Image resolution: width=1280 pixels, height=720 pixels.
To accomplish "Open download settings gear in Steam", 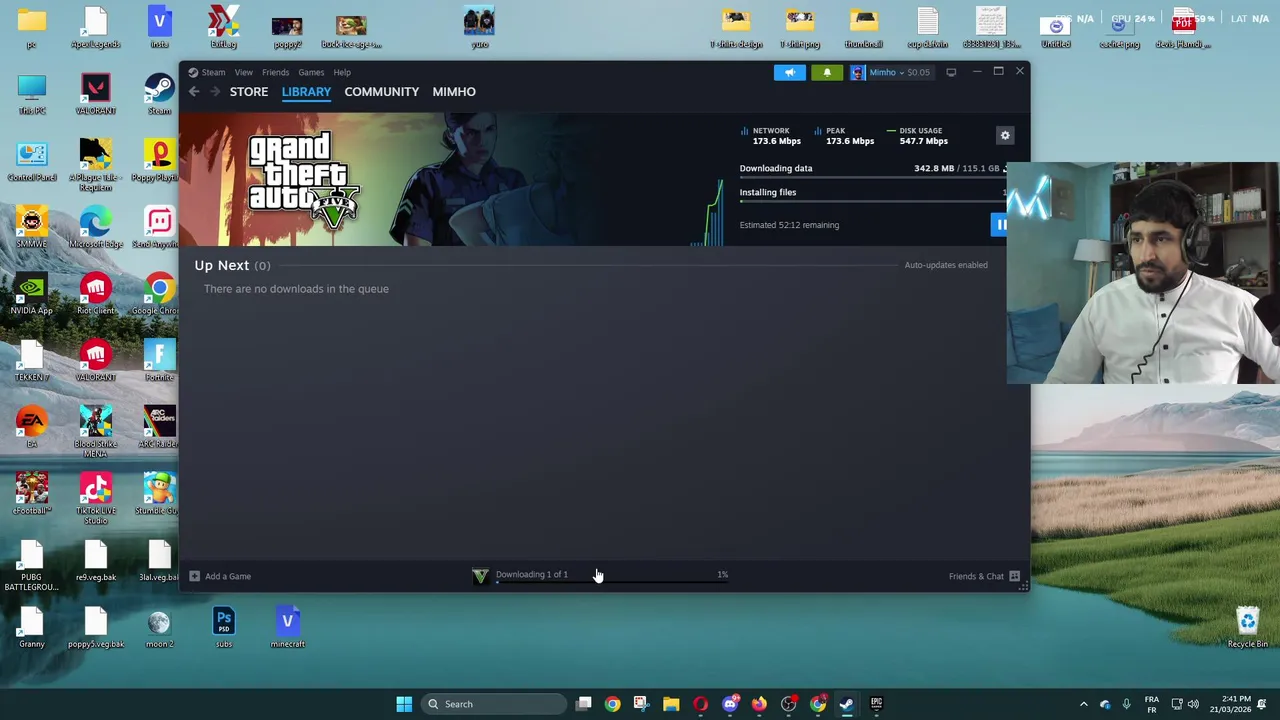I will (1005, 136).
